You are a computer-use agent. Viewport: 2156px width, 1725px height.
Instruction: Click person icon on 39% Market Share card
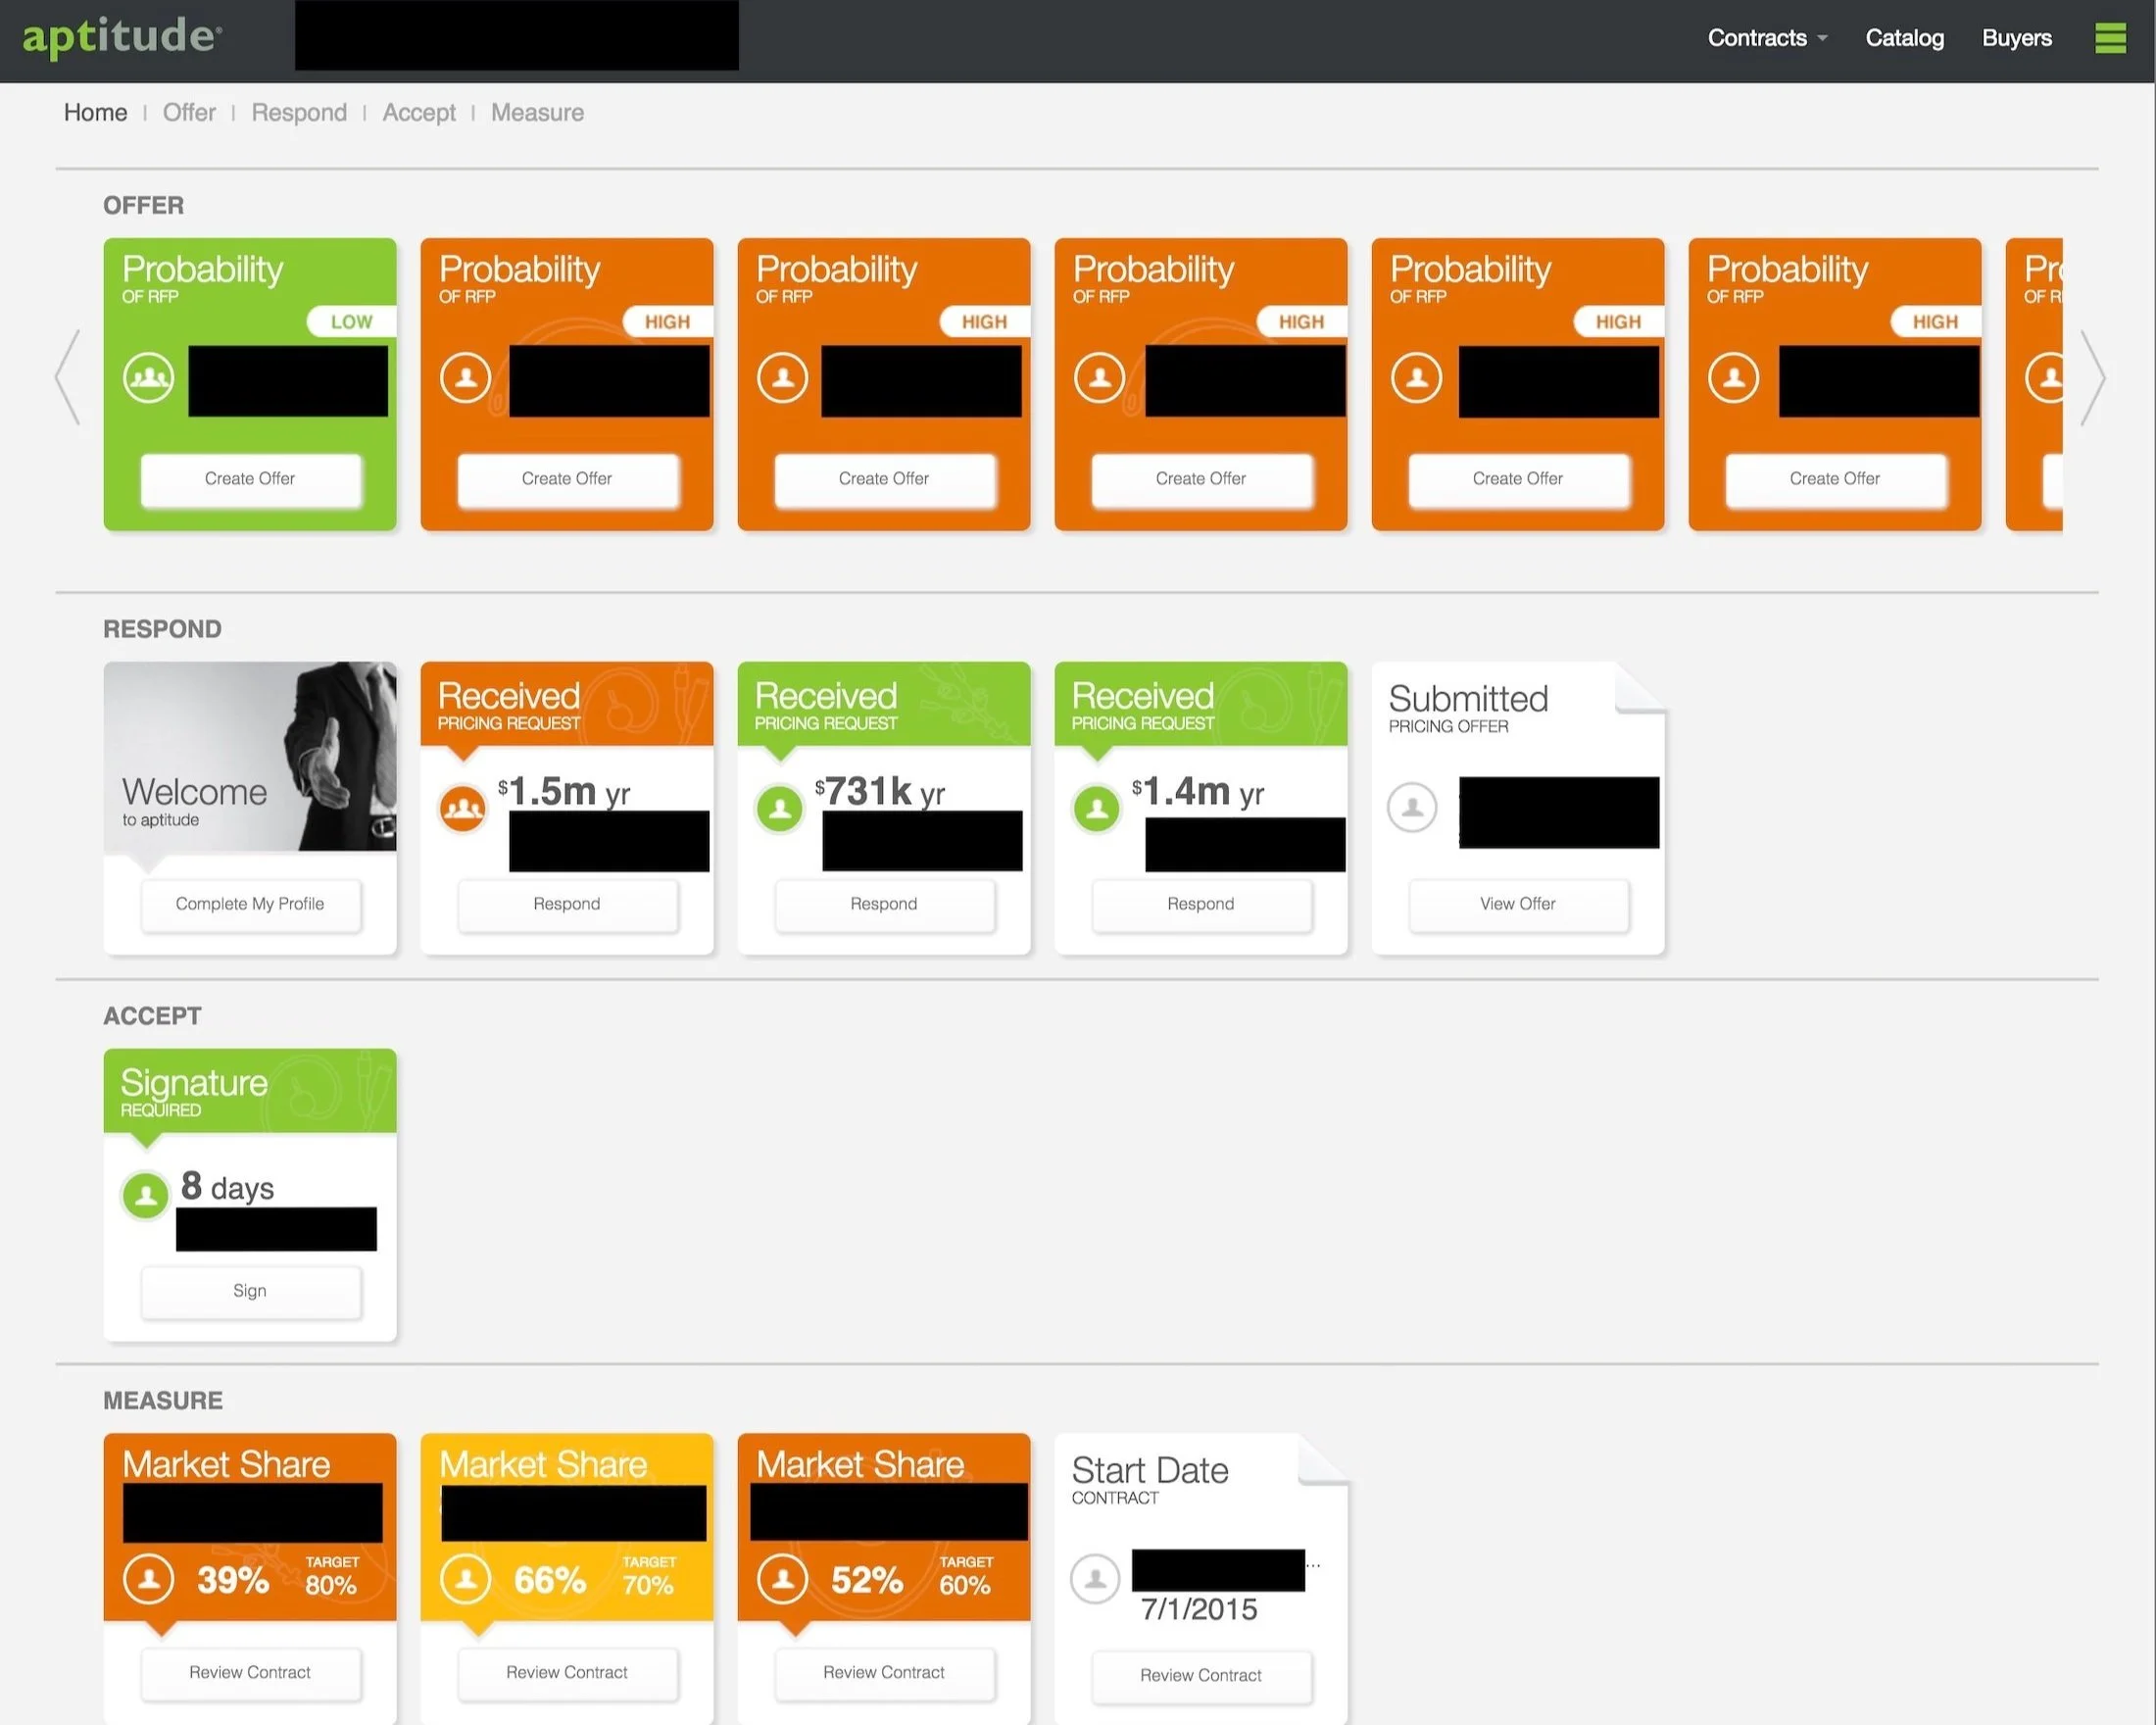148,1579
